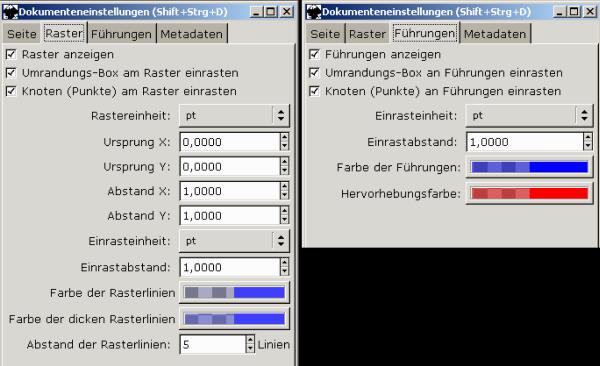This screenshot has height=366, width=600.
Task: Click the Abstand X input field
Action: pos(230,191)
